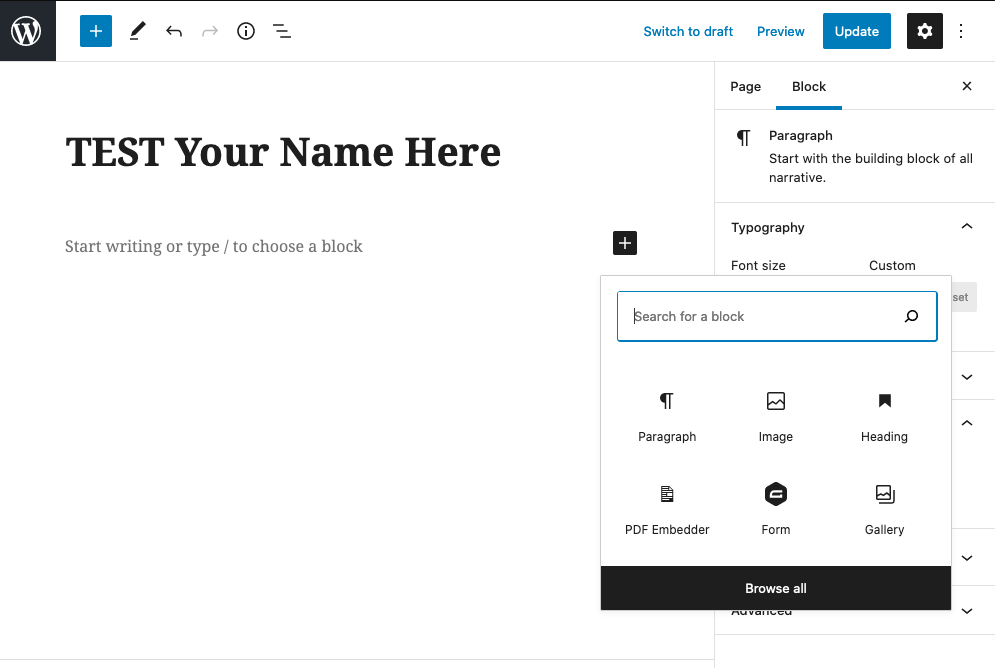This screenshot has height=668, width=995.
Task: Click the Font size label
Action: 758,265
